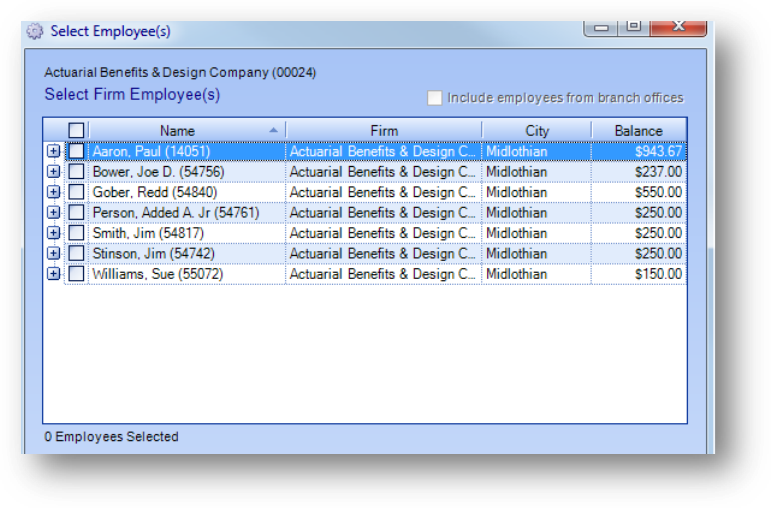The height and width of the screenshot is (508, 771).
Task: Click 'Actuarial Benefits & Design Company (00024)' label
Action: [180, 72]
